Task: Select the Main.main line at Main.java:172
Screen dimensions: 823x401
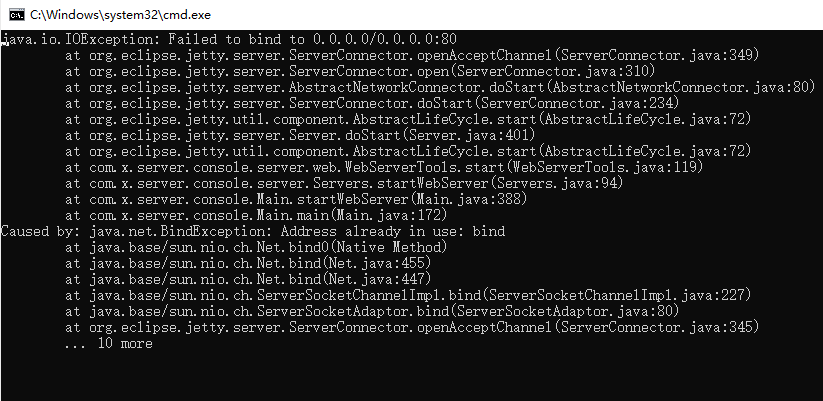Action: [256, 215]
